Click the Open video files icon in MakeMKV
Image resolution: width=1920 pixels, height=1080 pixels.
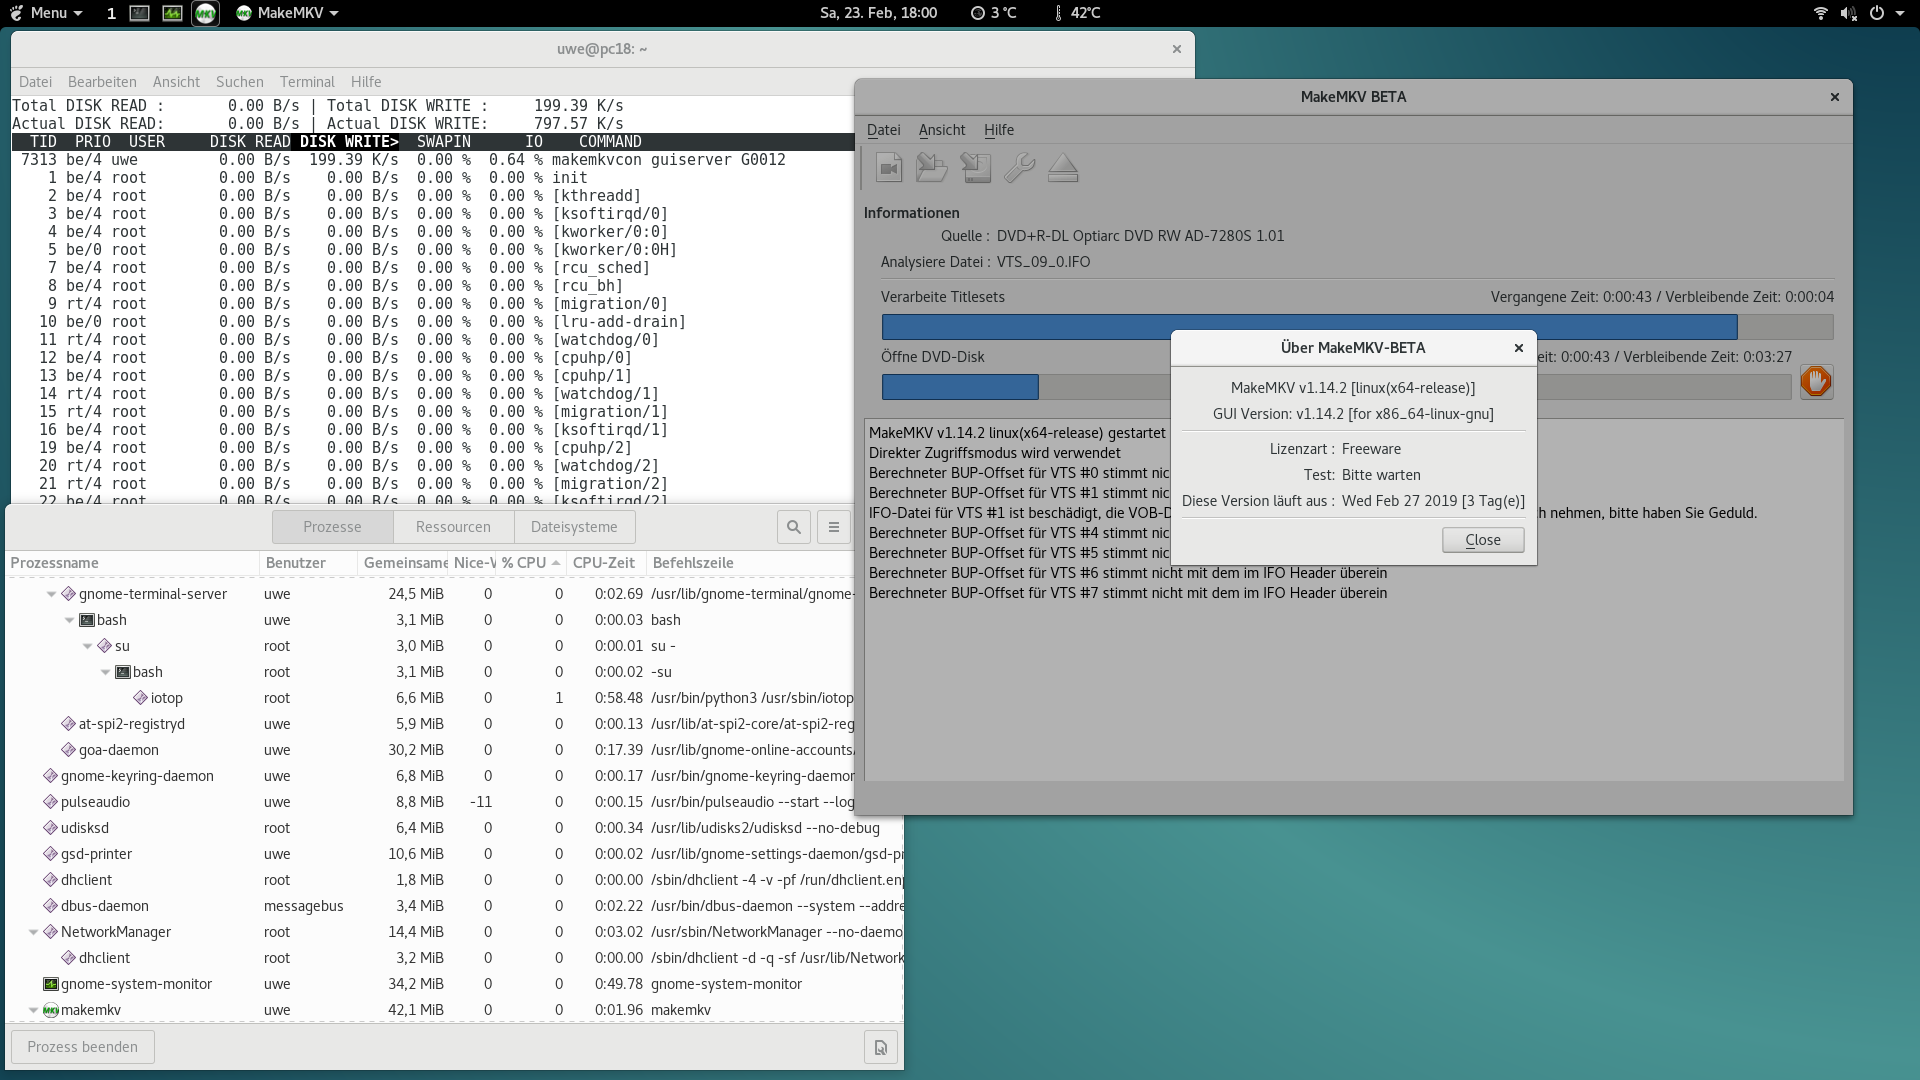click(888, 168)
